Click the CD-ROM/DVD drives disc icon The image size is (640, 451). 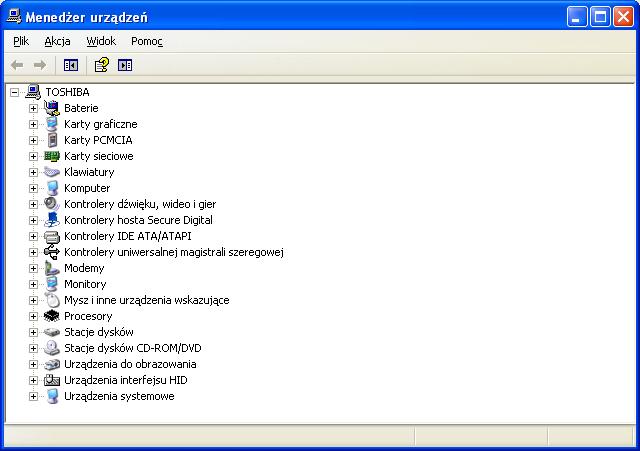click(x=52, y=348)
